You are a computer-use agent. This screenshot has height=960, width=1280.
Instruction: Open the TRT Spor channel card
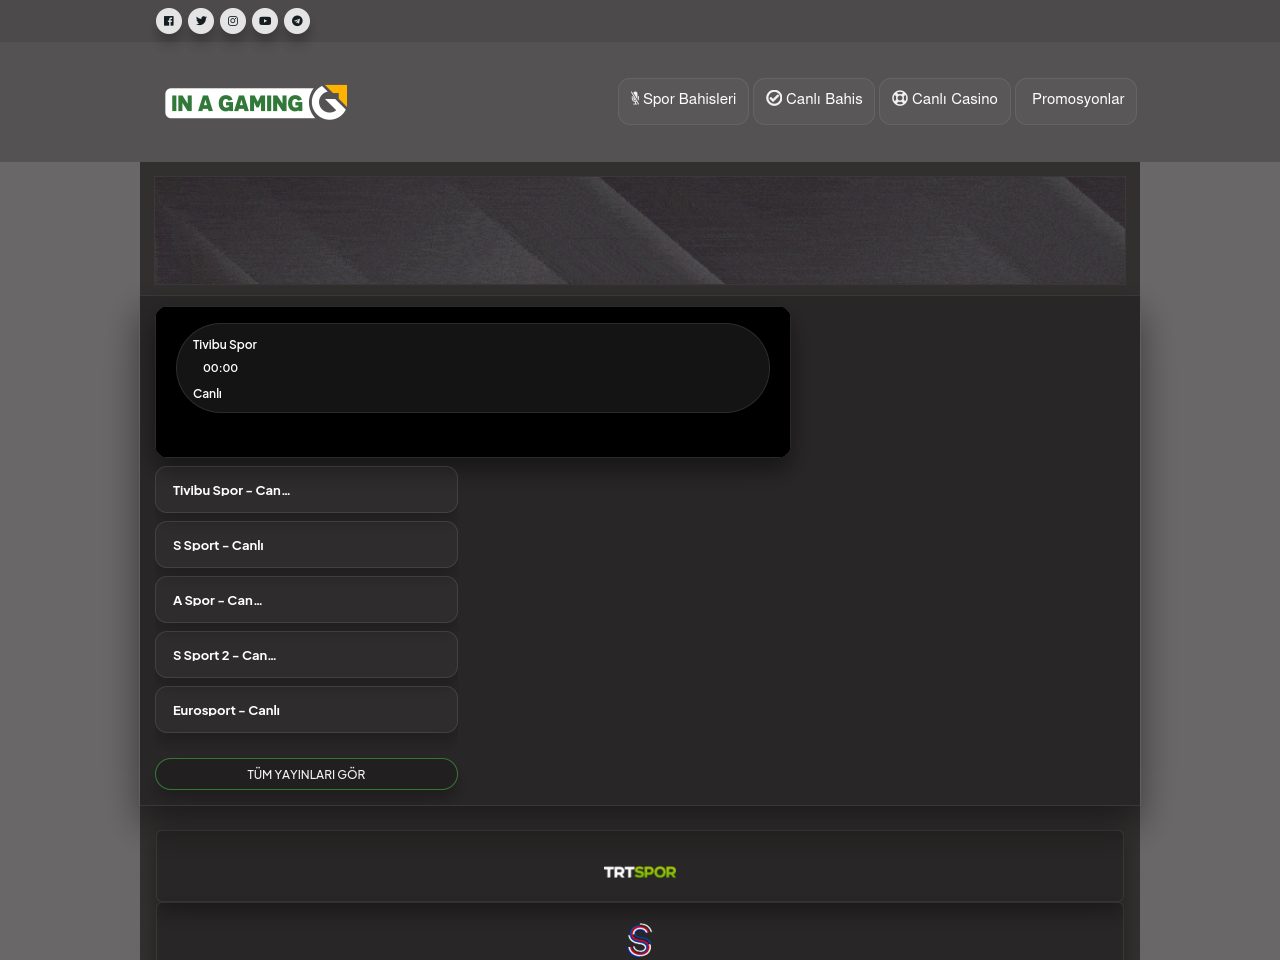640,866
